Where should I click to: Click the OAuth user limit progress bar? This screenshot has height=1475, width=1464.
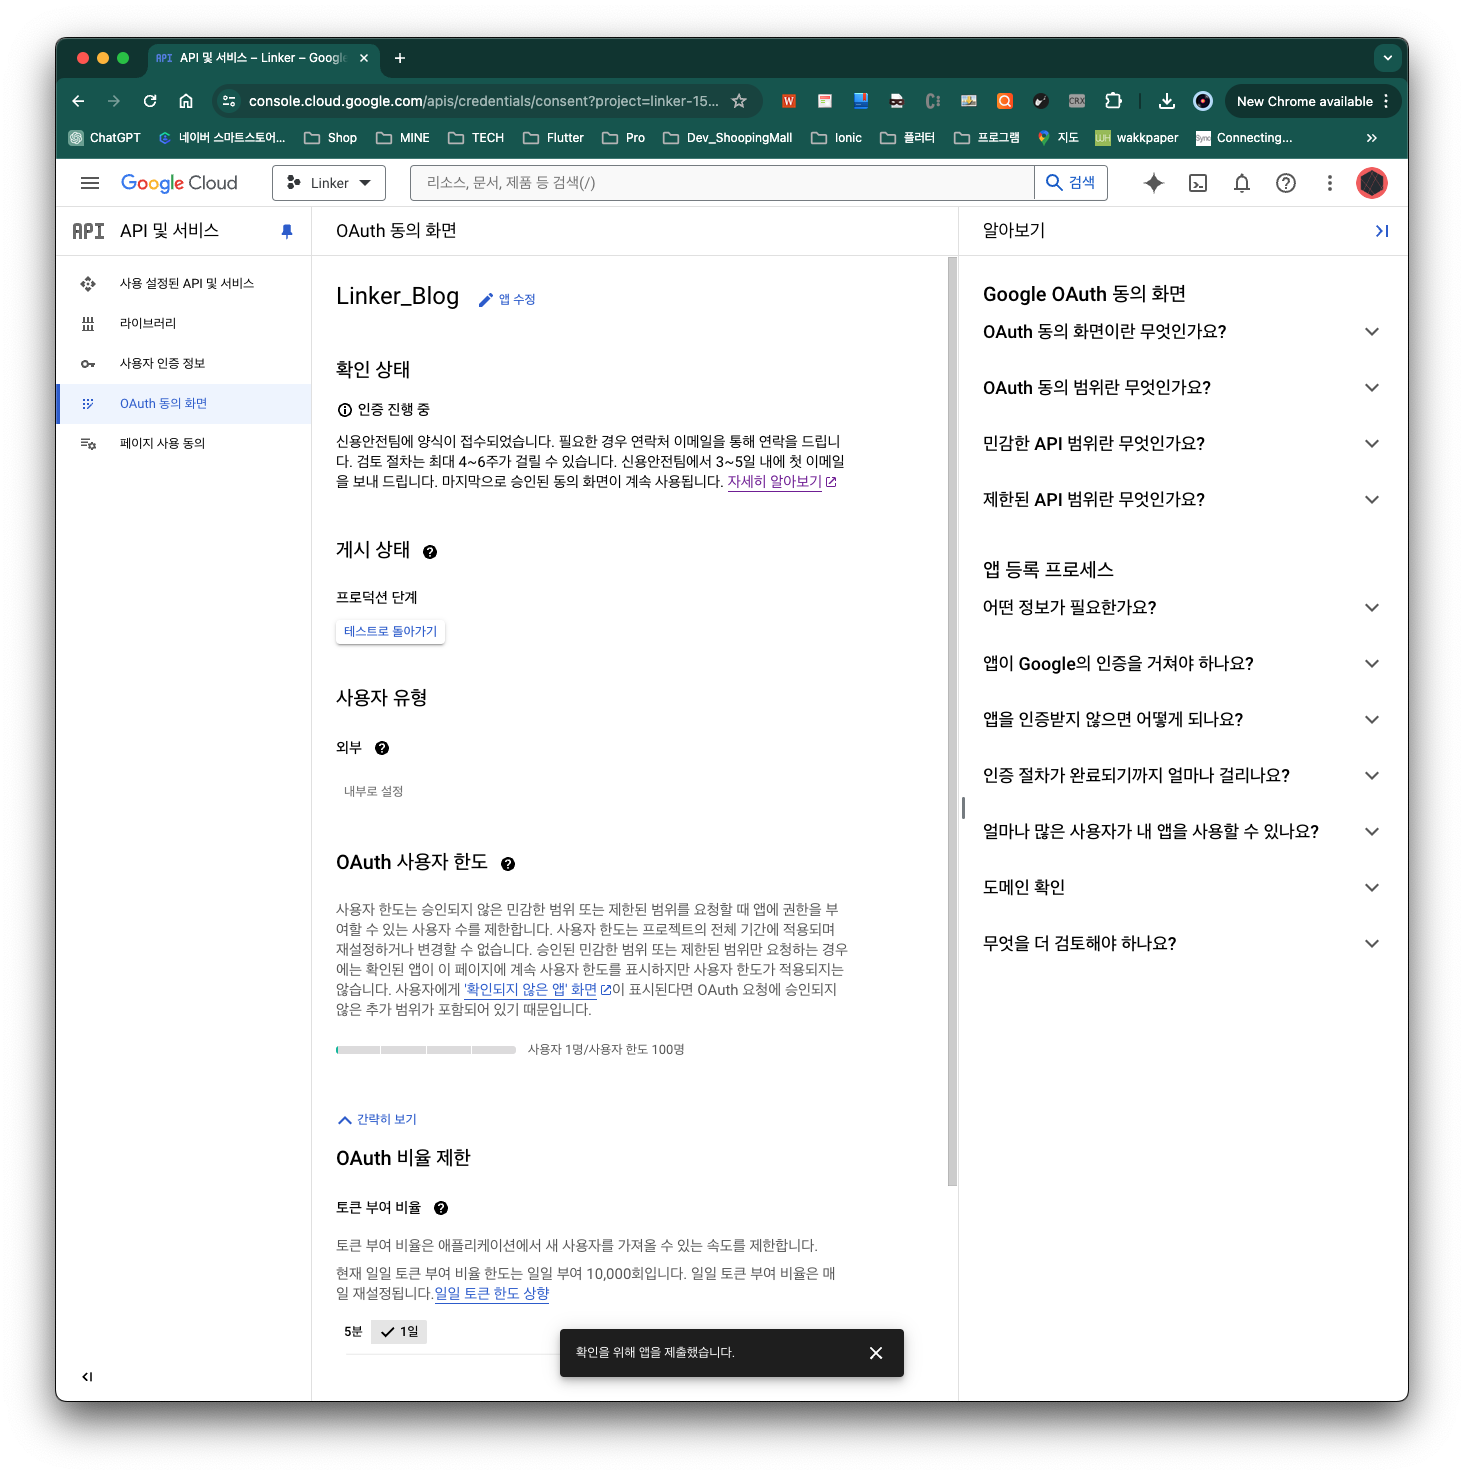426,1050
